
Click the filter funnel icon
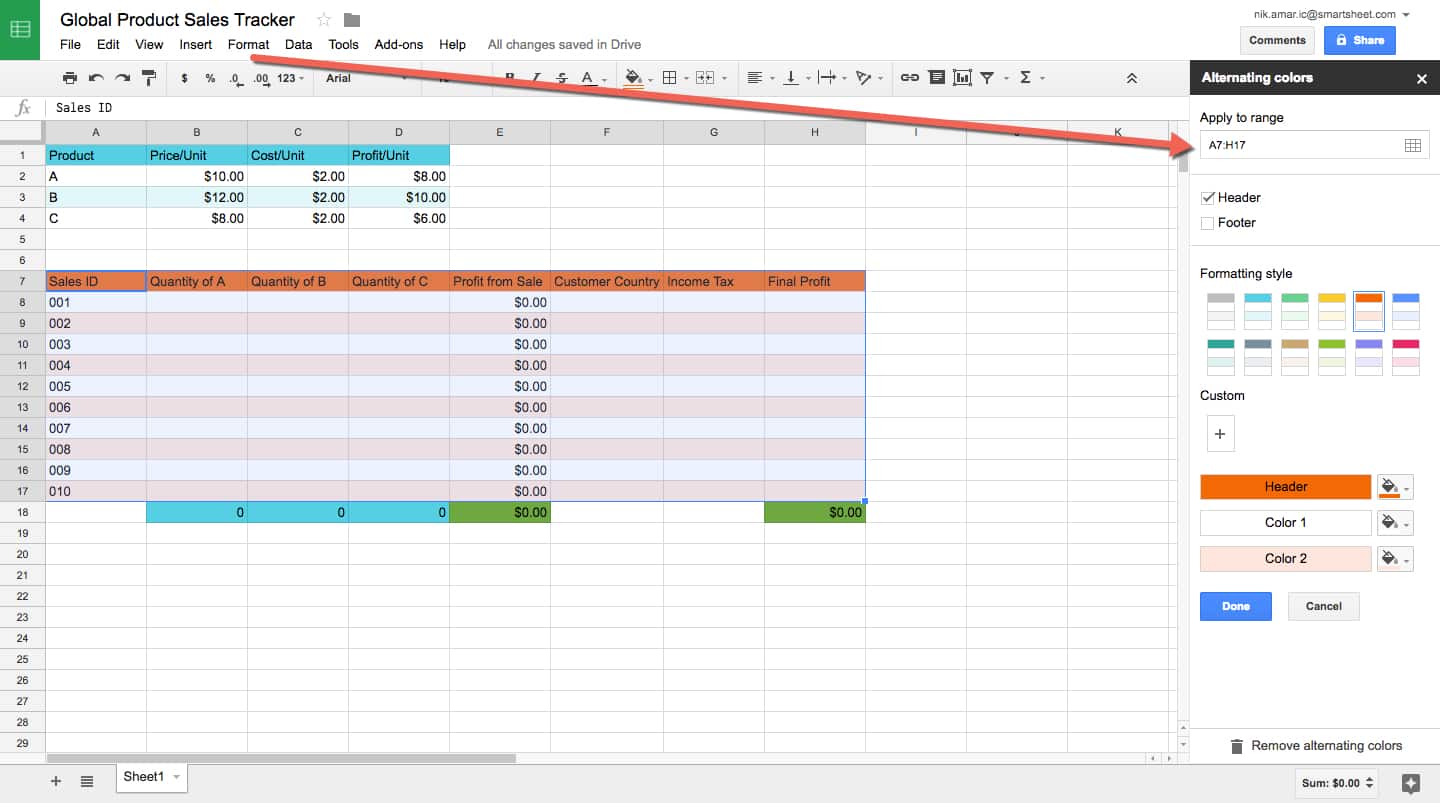point(987,78)
